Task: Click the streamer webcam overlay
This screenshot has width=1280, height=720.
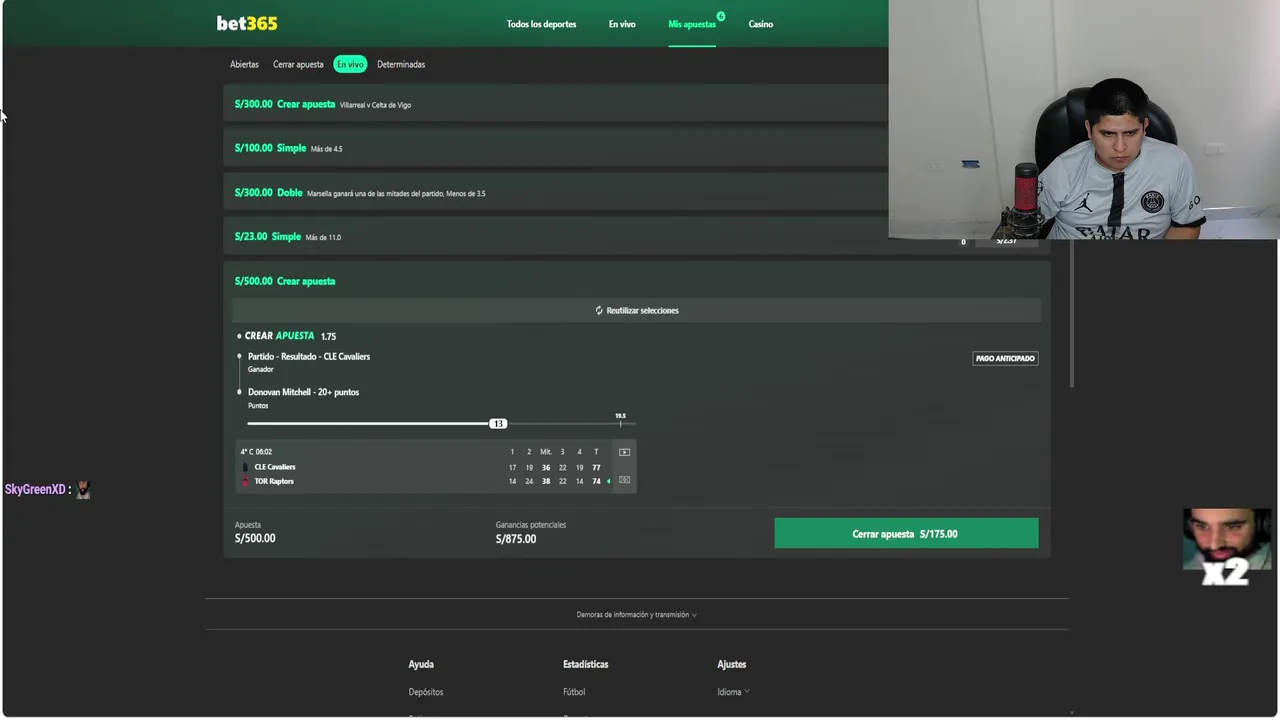Action: click(x=1084, y=120)
